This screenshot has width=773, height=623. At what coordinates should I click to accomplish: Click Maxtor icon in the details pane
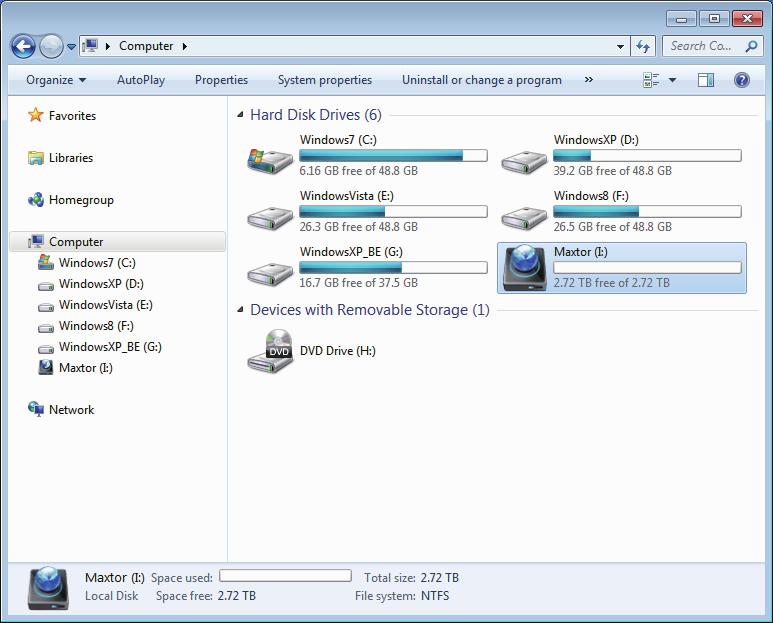click(x=48, y=588)
